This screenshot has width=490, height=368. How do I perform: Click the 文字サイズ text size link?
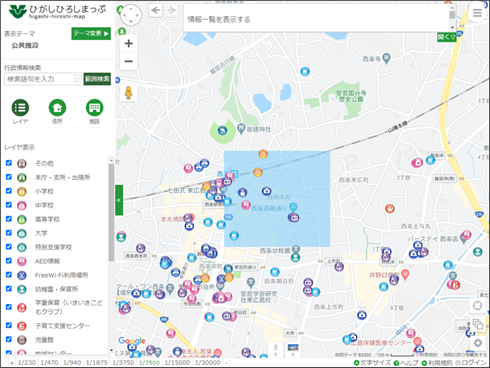click(372, 363)
